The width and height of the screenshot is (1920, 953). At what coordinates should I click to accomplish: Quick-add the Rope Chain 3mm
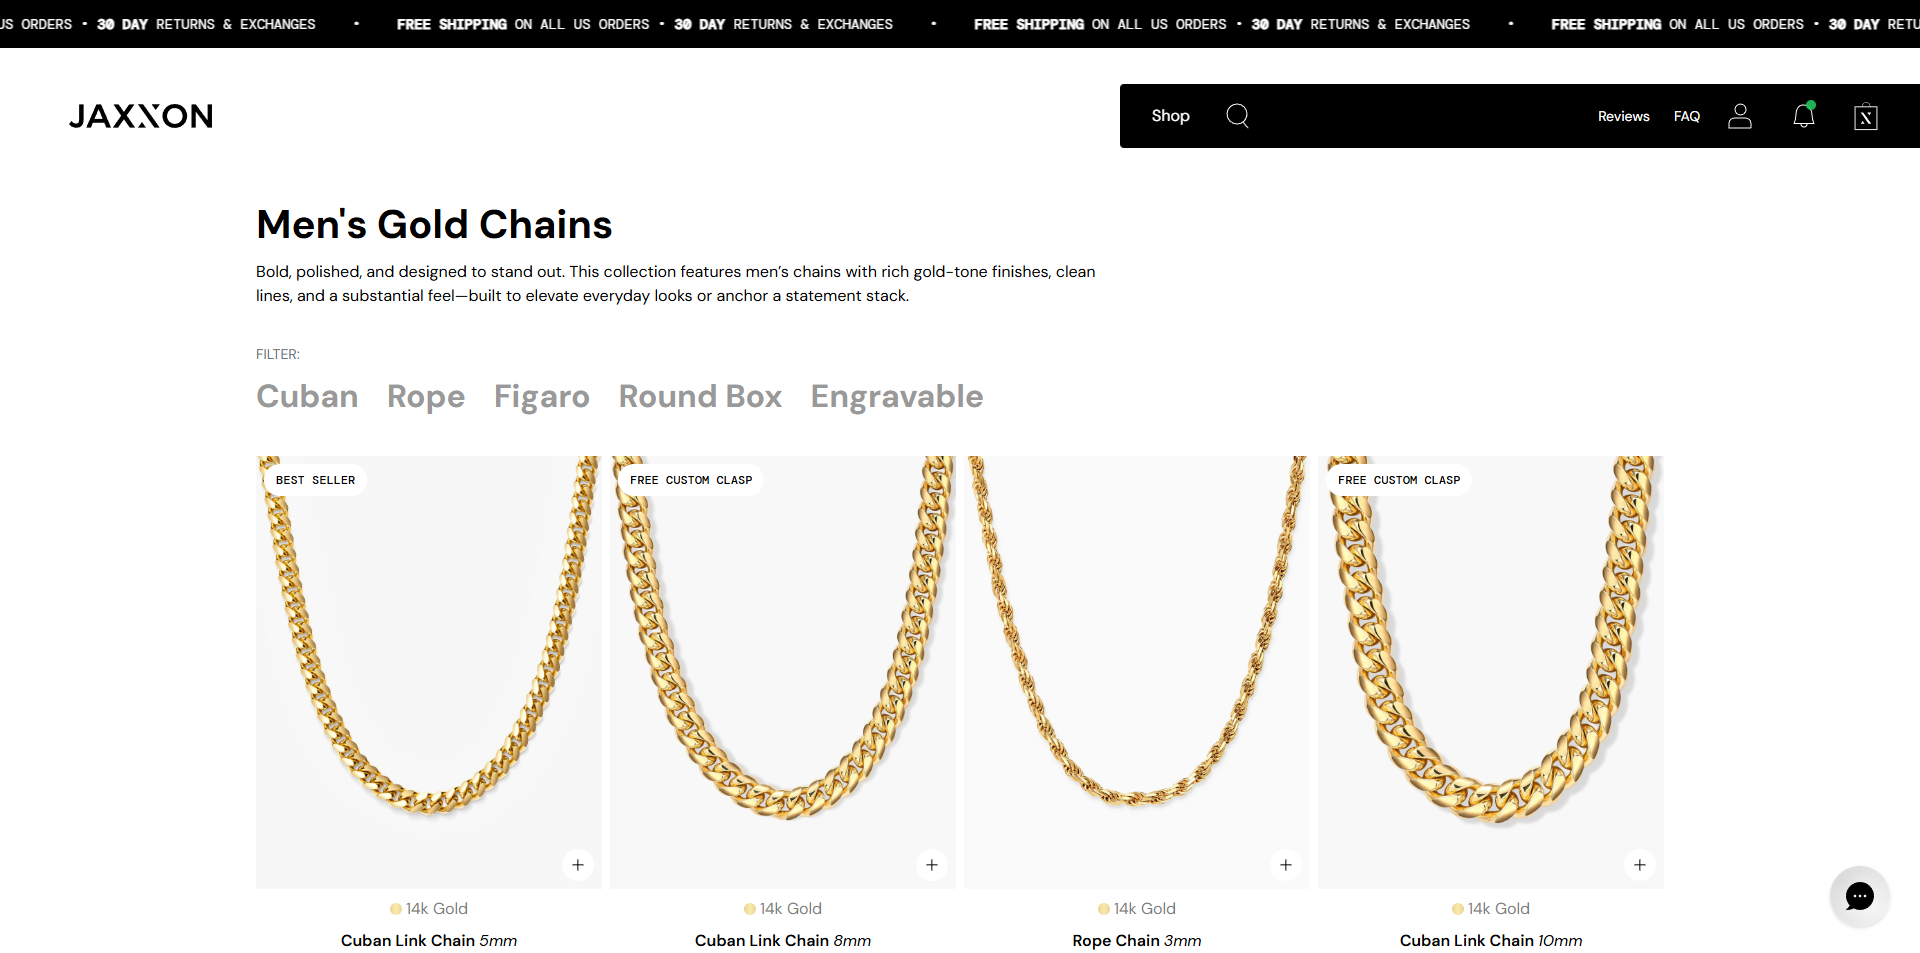point(1286,865)
